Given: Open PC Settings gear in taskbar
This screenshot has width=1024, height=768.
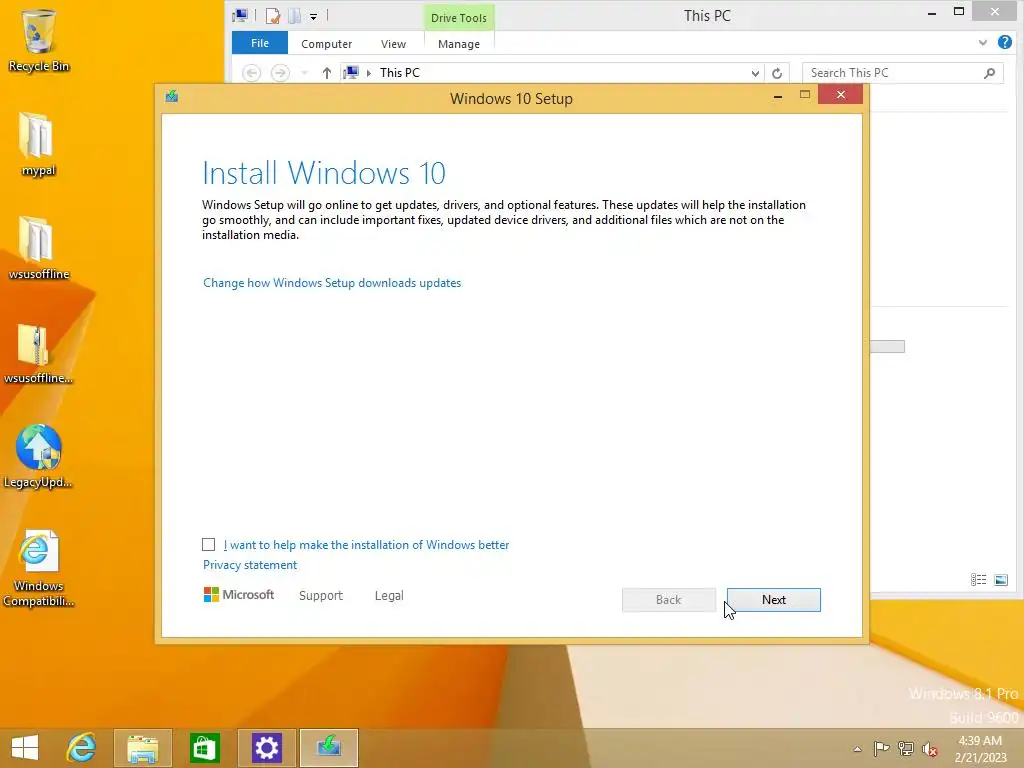Looking at the screenshot, I should click(266, 748).
